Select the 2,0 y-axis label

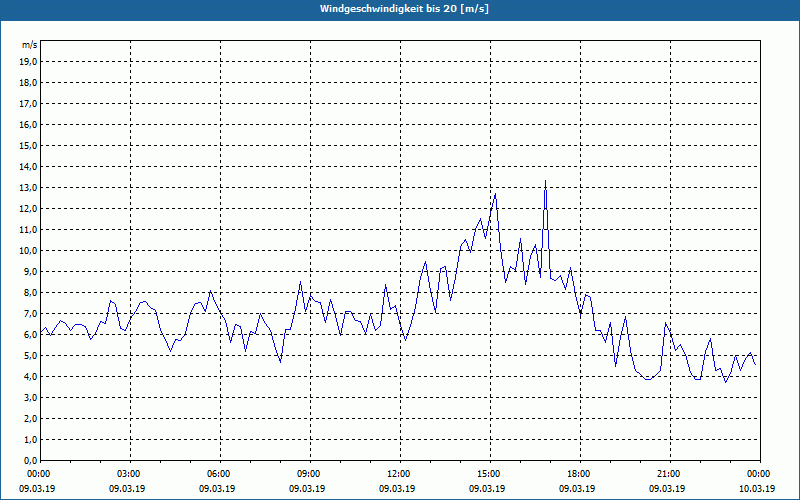(30, 419)
